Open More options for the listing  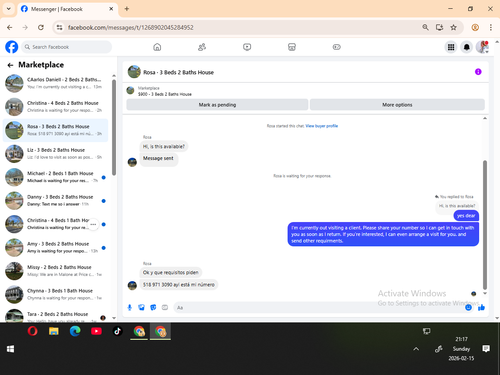coord(397,105)
